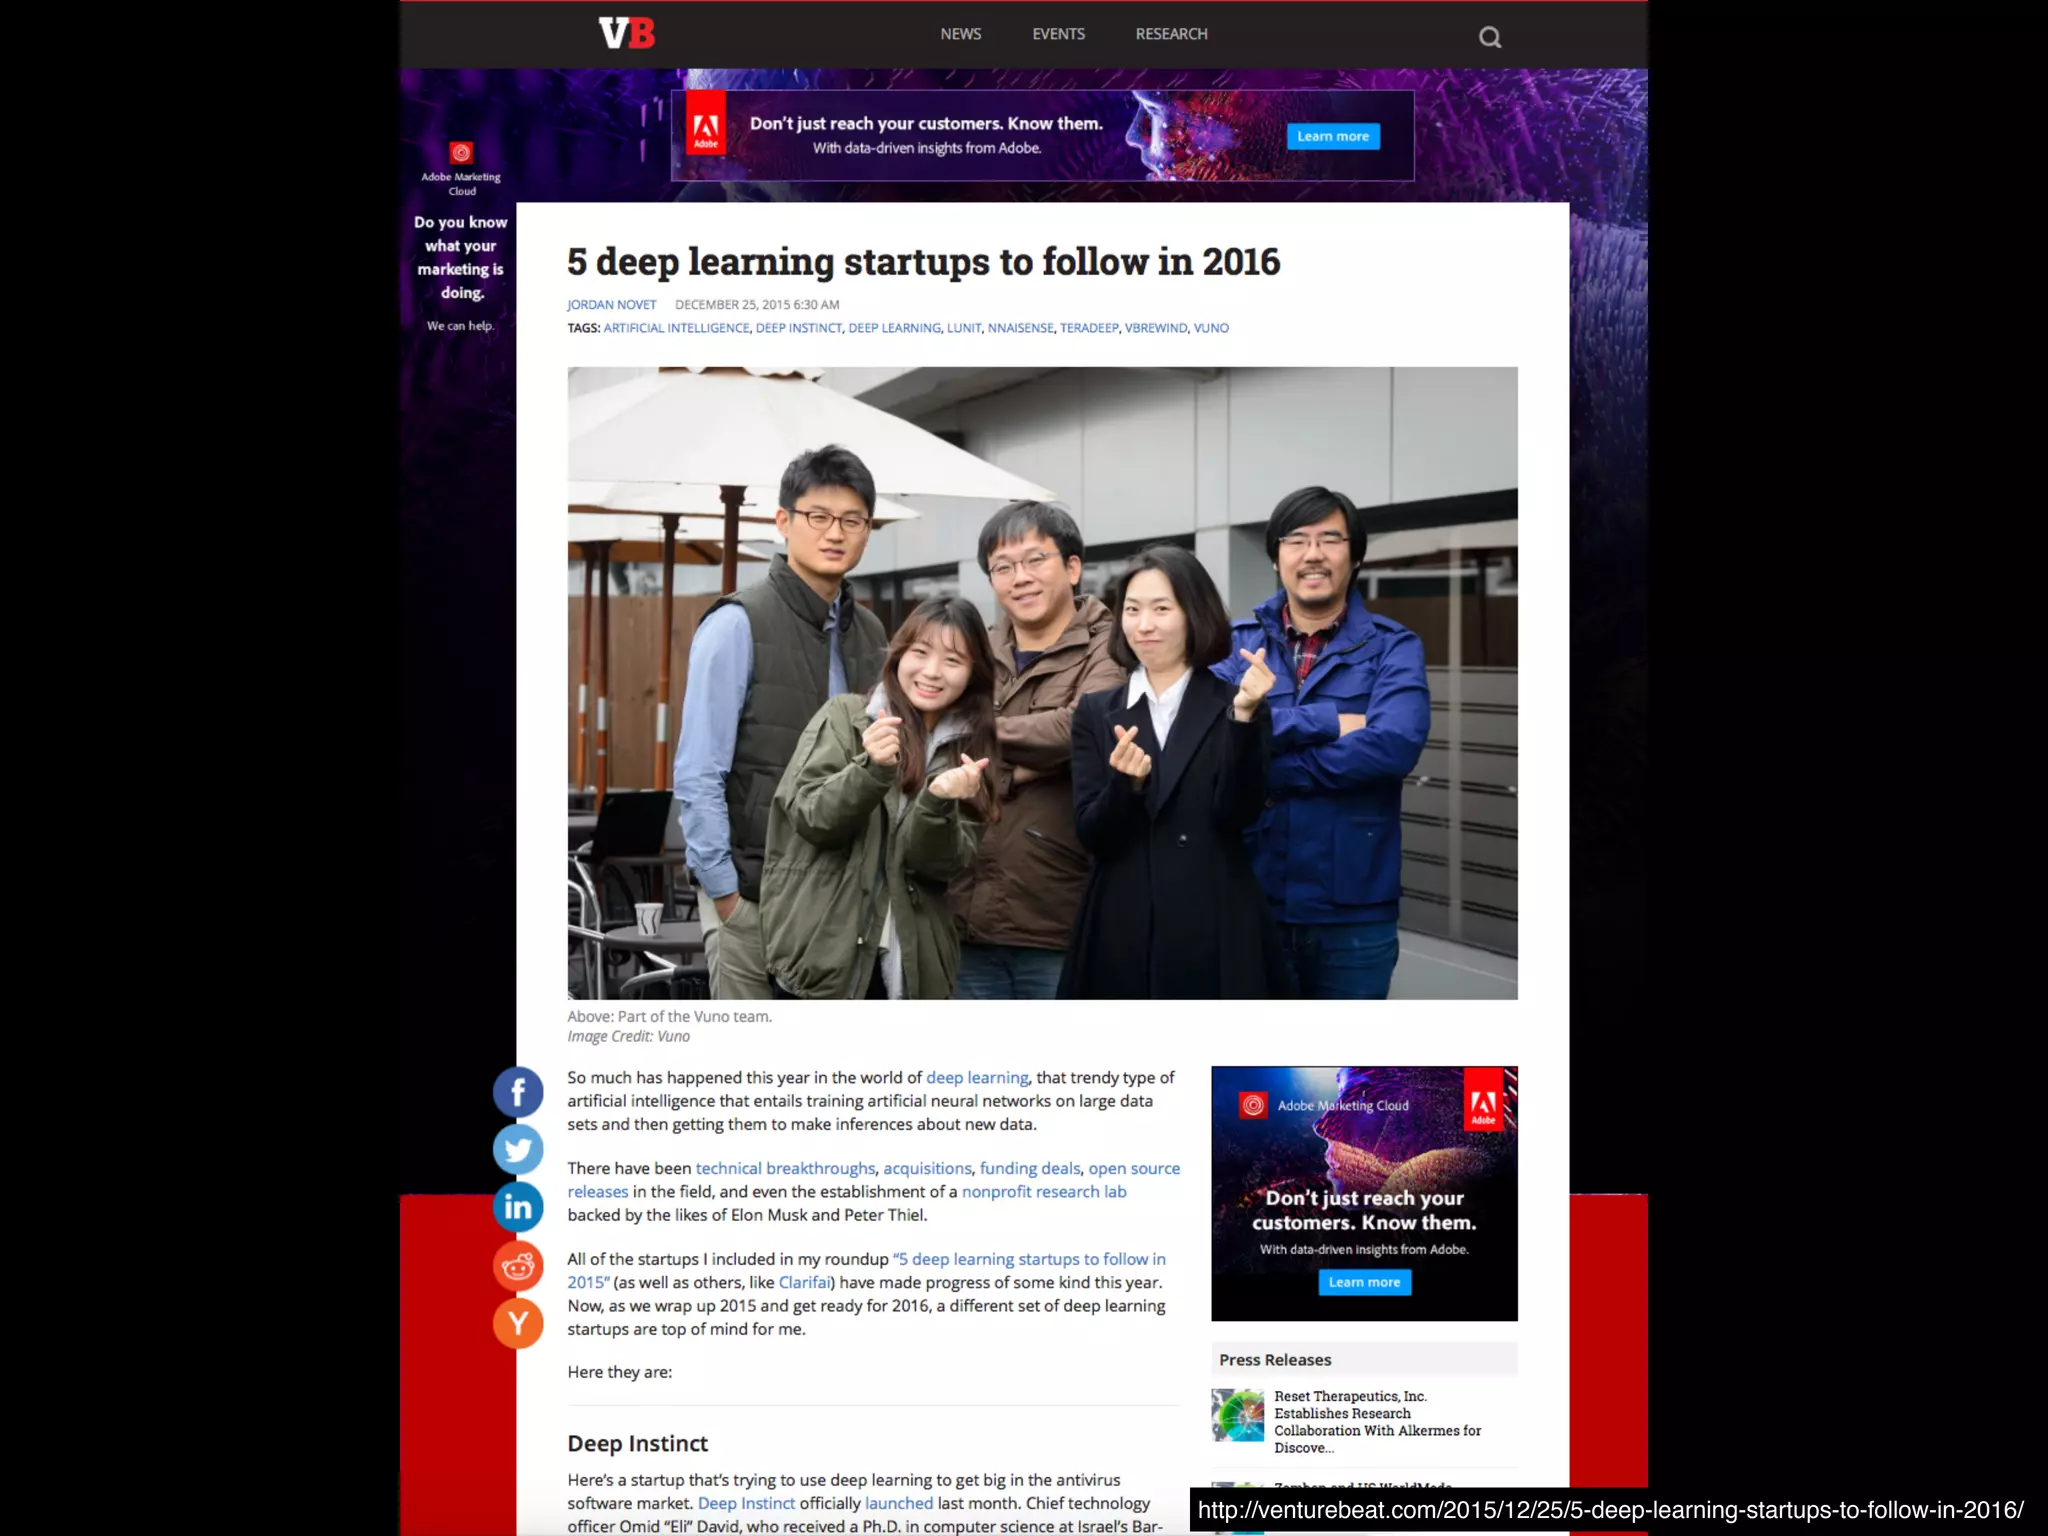Click the article date 'December 25, 2015 6:30 AM'
Image resolution: width=2048 pixels, height=1536 pixels.
point(757,305)
